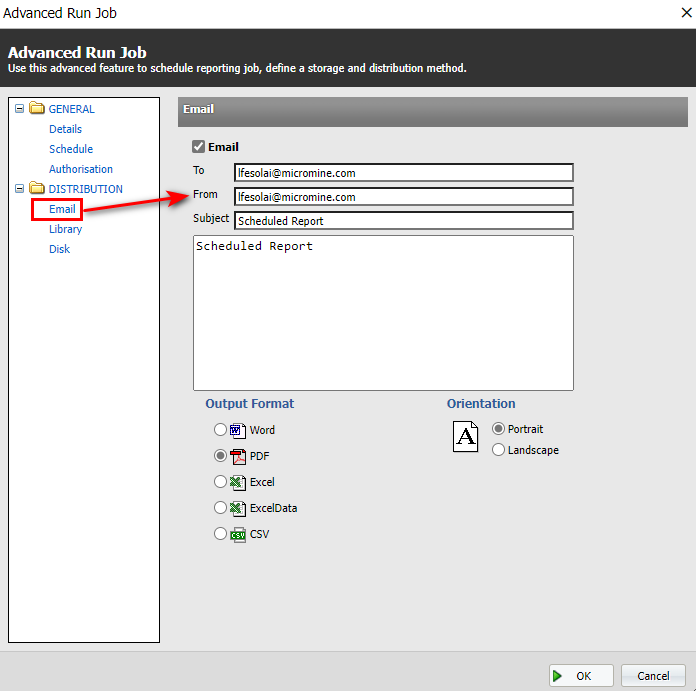Screen dimensions: 696x691
Task: Go to the Library distribution page
Action: pyautogui.click(x=66, y=229)
